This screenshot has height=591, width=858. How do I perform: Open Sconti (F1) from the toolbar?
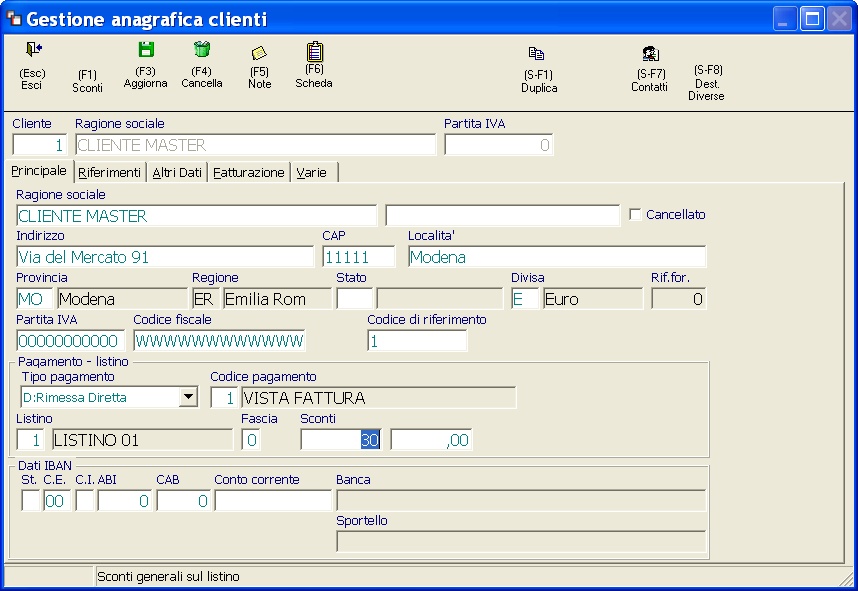87,81
